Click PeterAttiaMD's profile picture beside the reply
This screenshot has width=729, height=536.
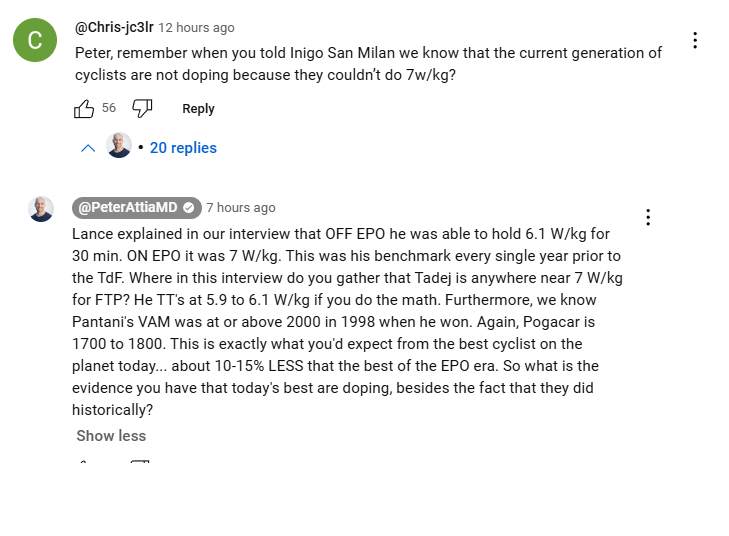(41, 209)
